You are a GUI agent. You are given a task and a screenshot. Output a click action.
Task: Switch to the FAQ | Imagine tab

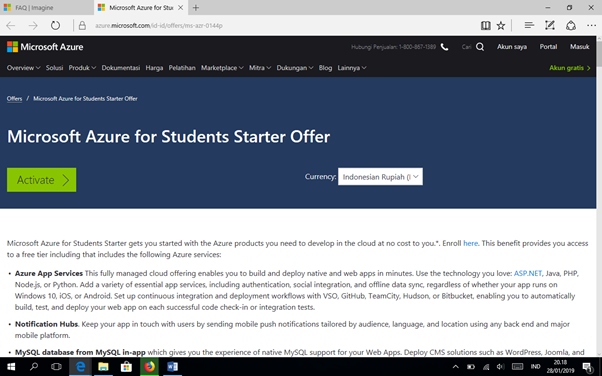point(46,8)
